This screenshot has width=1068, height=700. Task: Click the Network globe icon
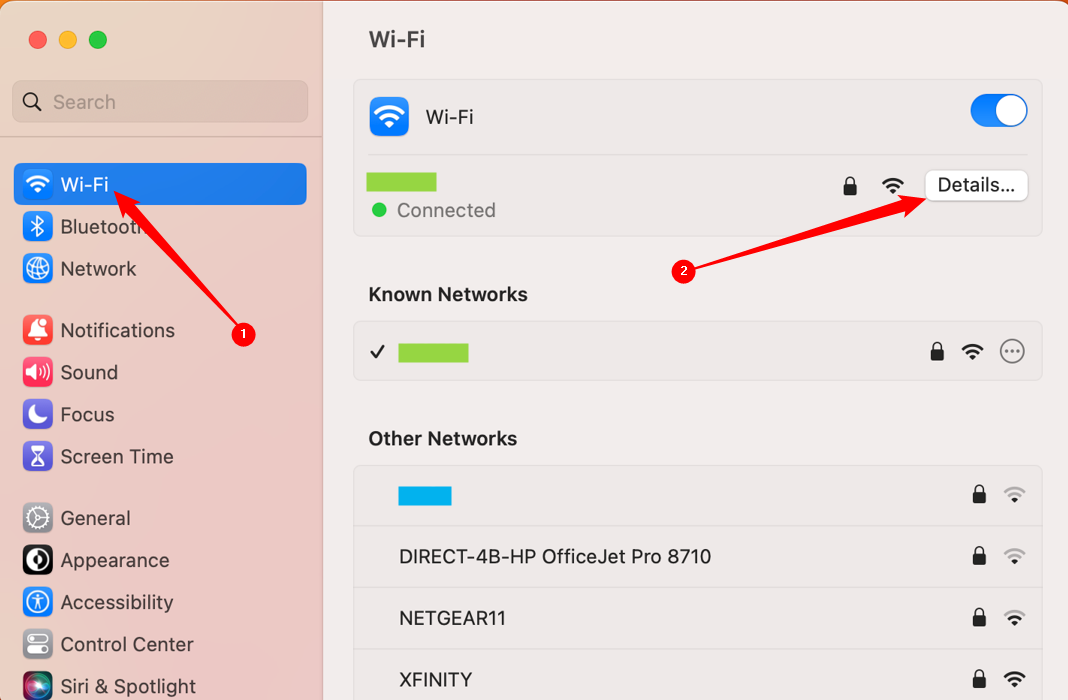[37, 268]
